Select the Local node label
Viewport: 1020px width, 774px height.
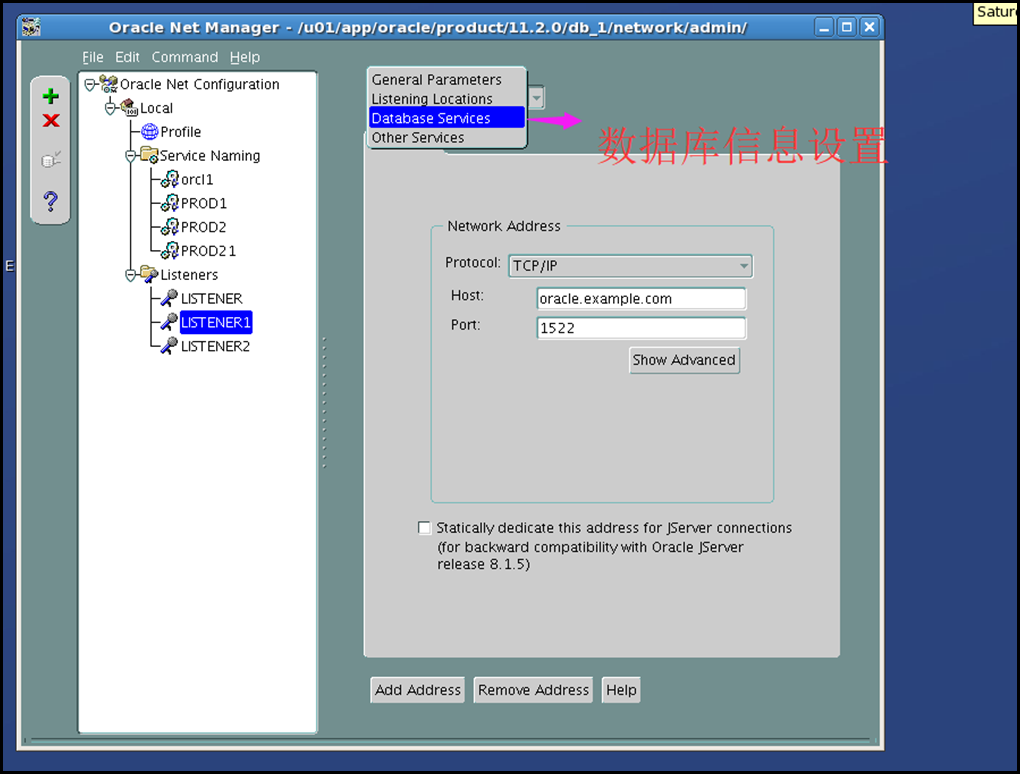click(157, 108)
